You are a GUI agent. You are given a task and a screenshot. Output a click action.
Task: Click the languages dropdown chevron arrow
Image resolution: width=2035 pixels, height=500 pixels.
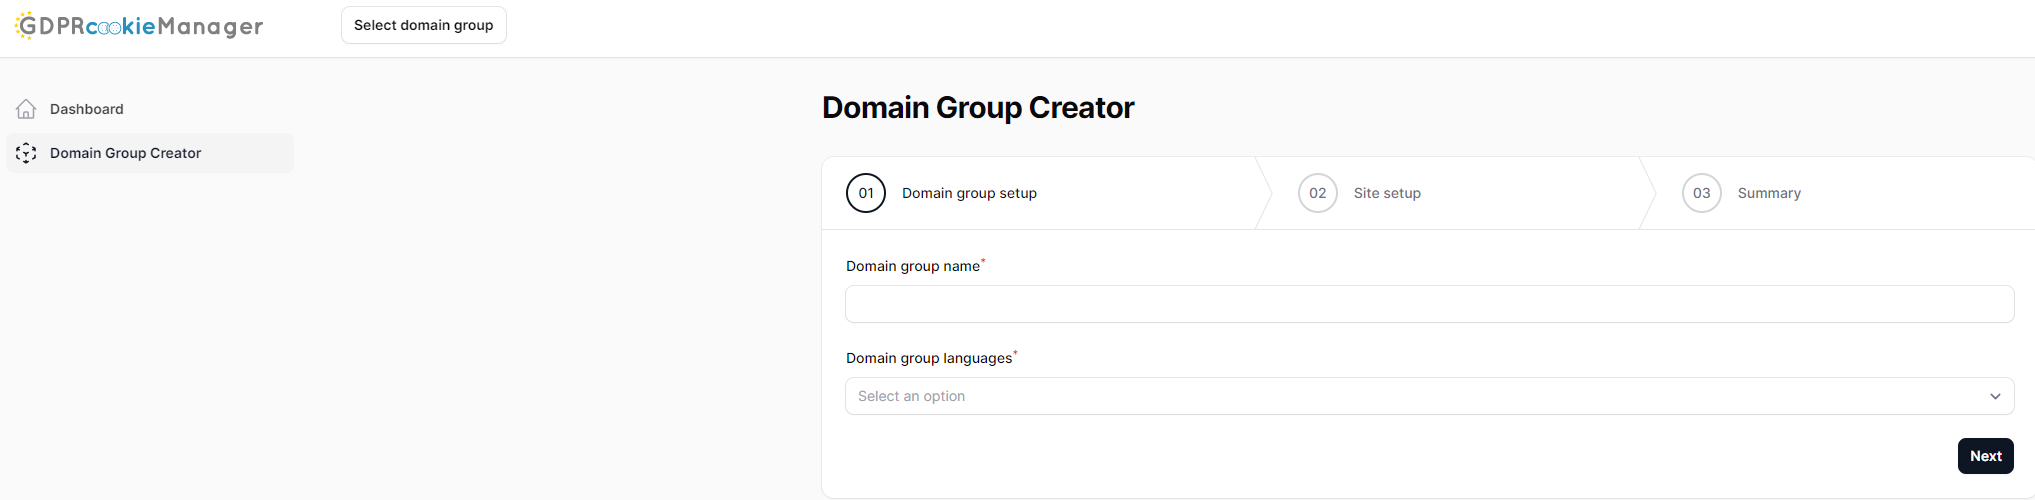[x=1995, y=396]
